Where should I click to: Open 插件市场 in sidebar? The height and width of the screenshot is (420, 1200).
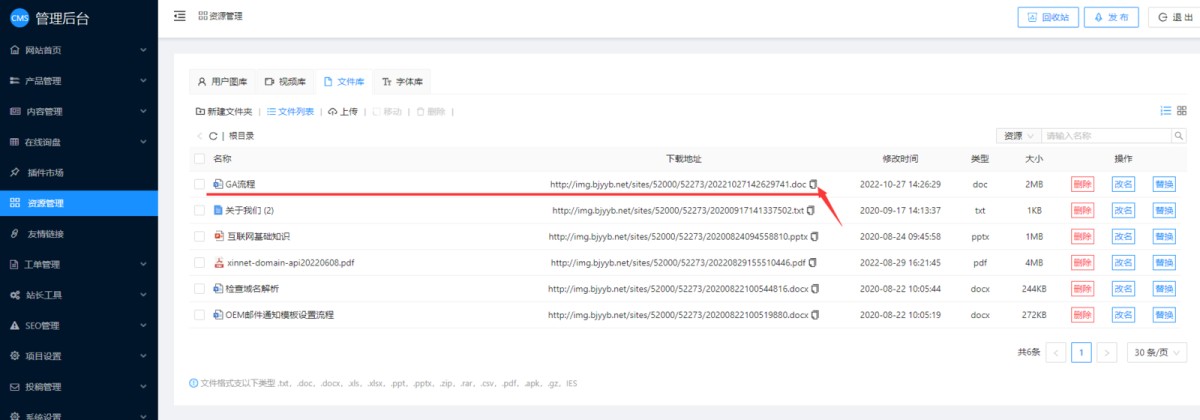tap(79, 173)
